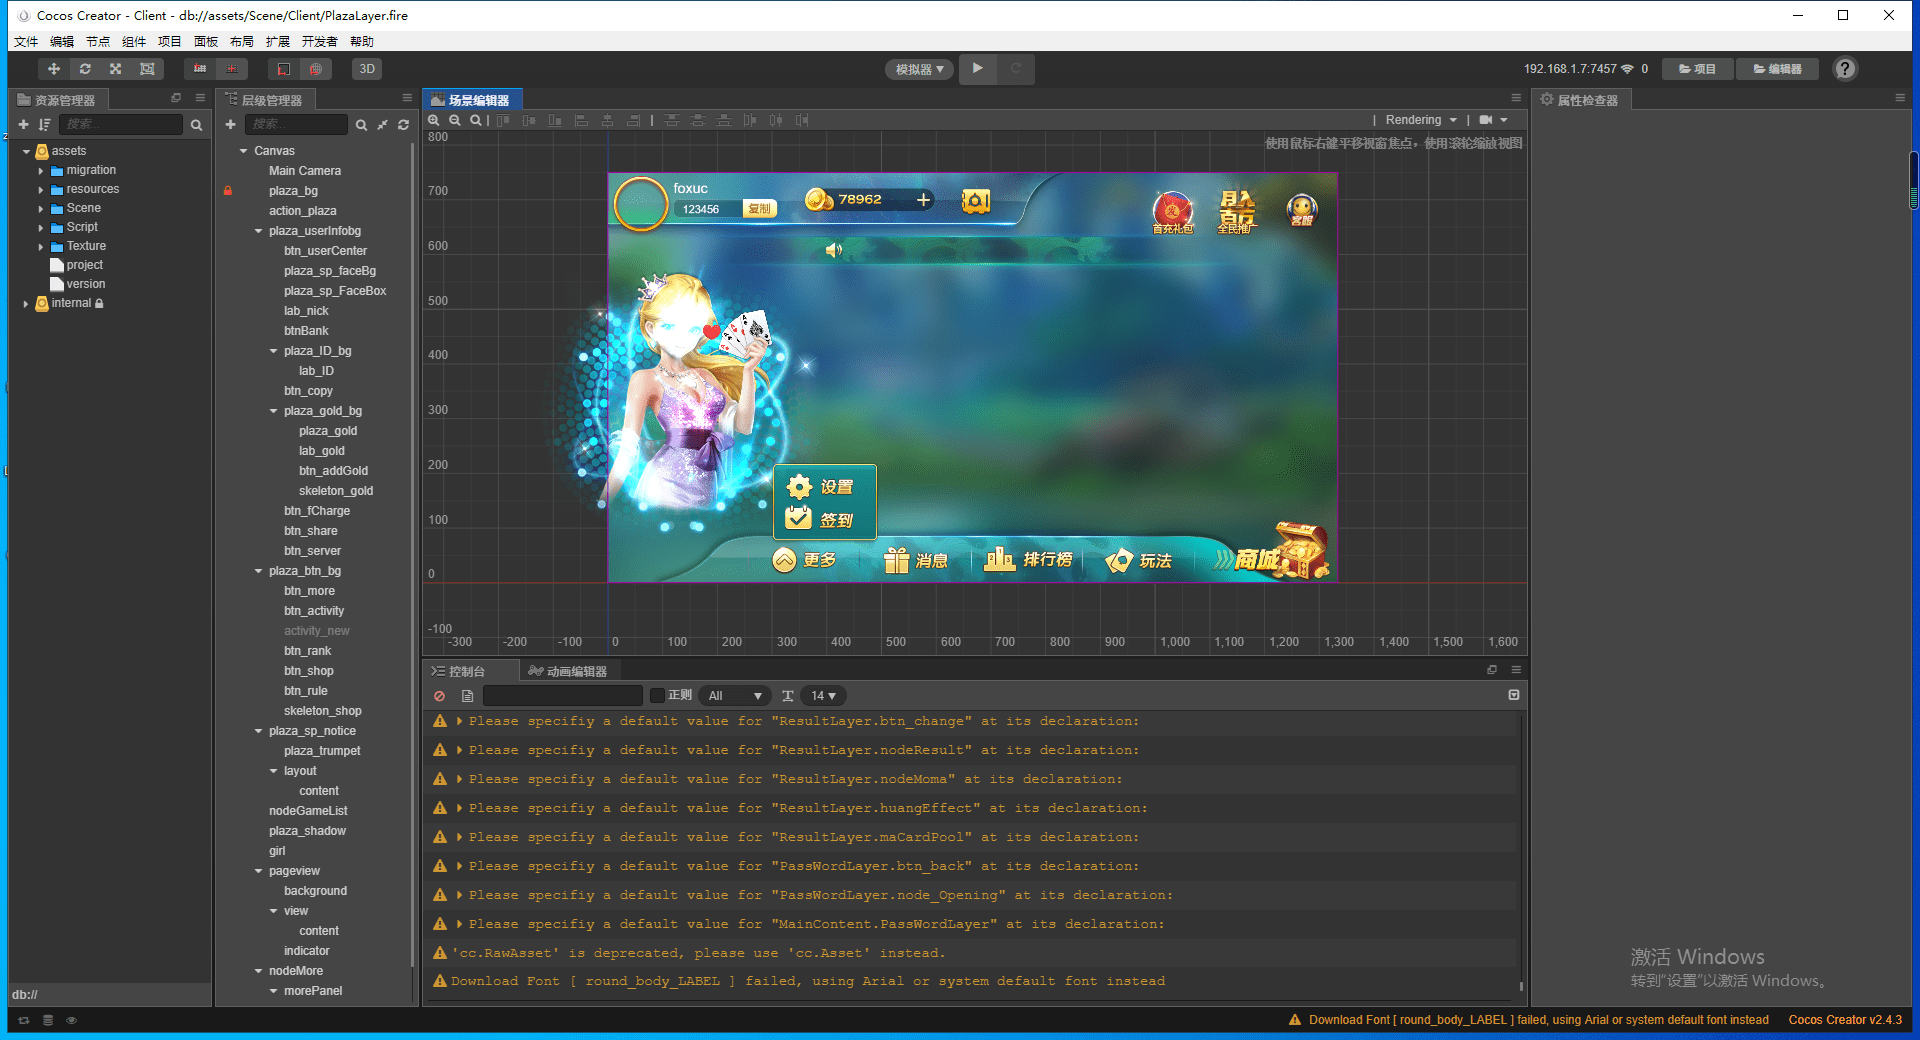Collapse the assets root folder
The height and width of the screenshot is (1040, 1920).
[26, 151]
